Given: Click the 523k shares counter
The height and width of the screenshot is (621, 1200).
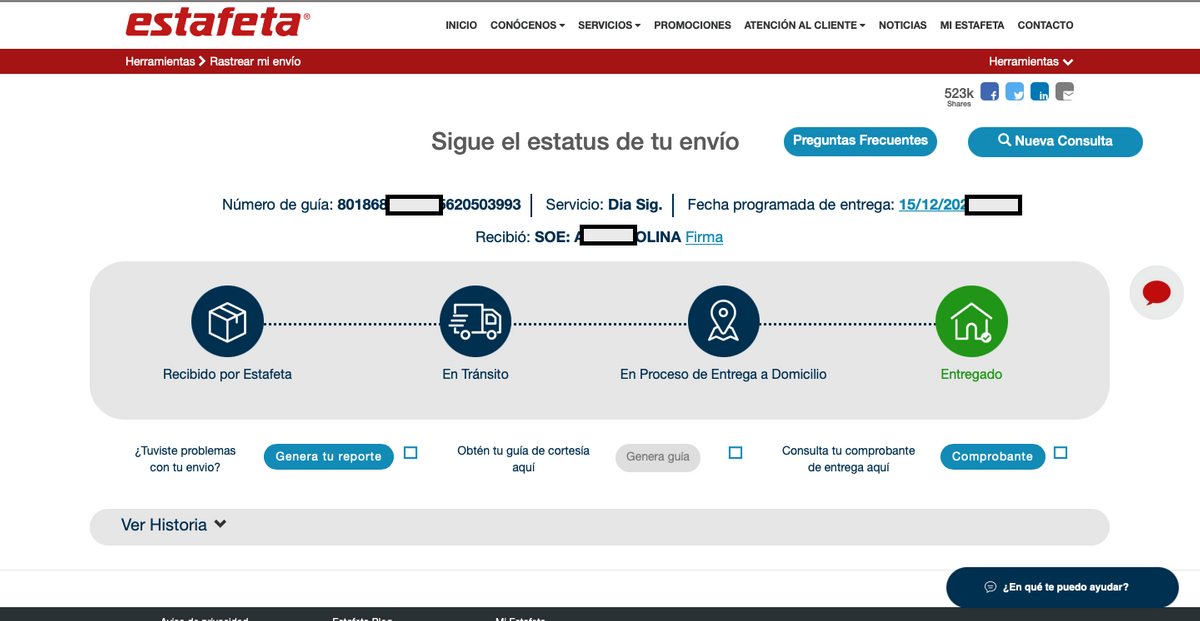Looking at the screenshot, I should click(958, 95).
